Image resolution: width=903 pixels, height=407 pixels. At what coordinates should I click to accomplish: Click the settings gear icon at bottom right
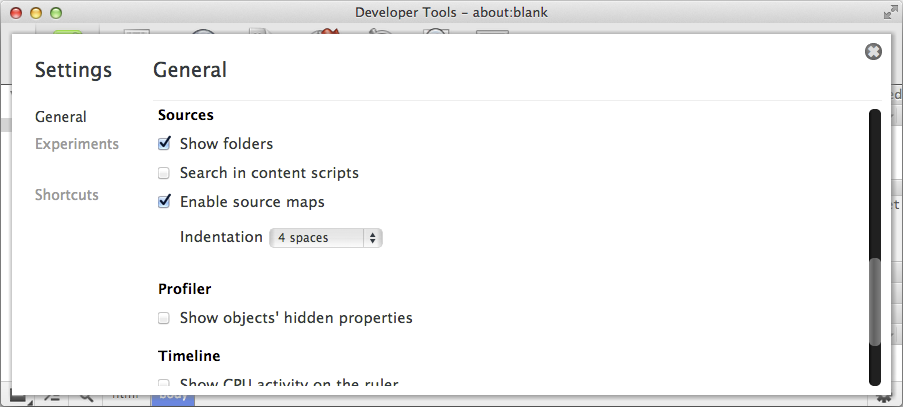pos(884,398)
